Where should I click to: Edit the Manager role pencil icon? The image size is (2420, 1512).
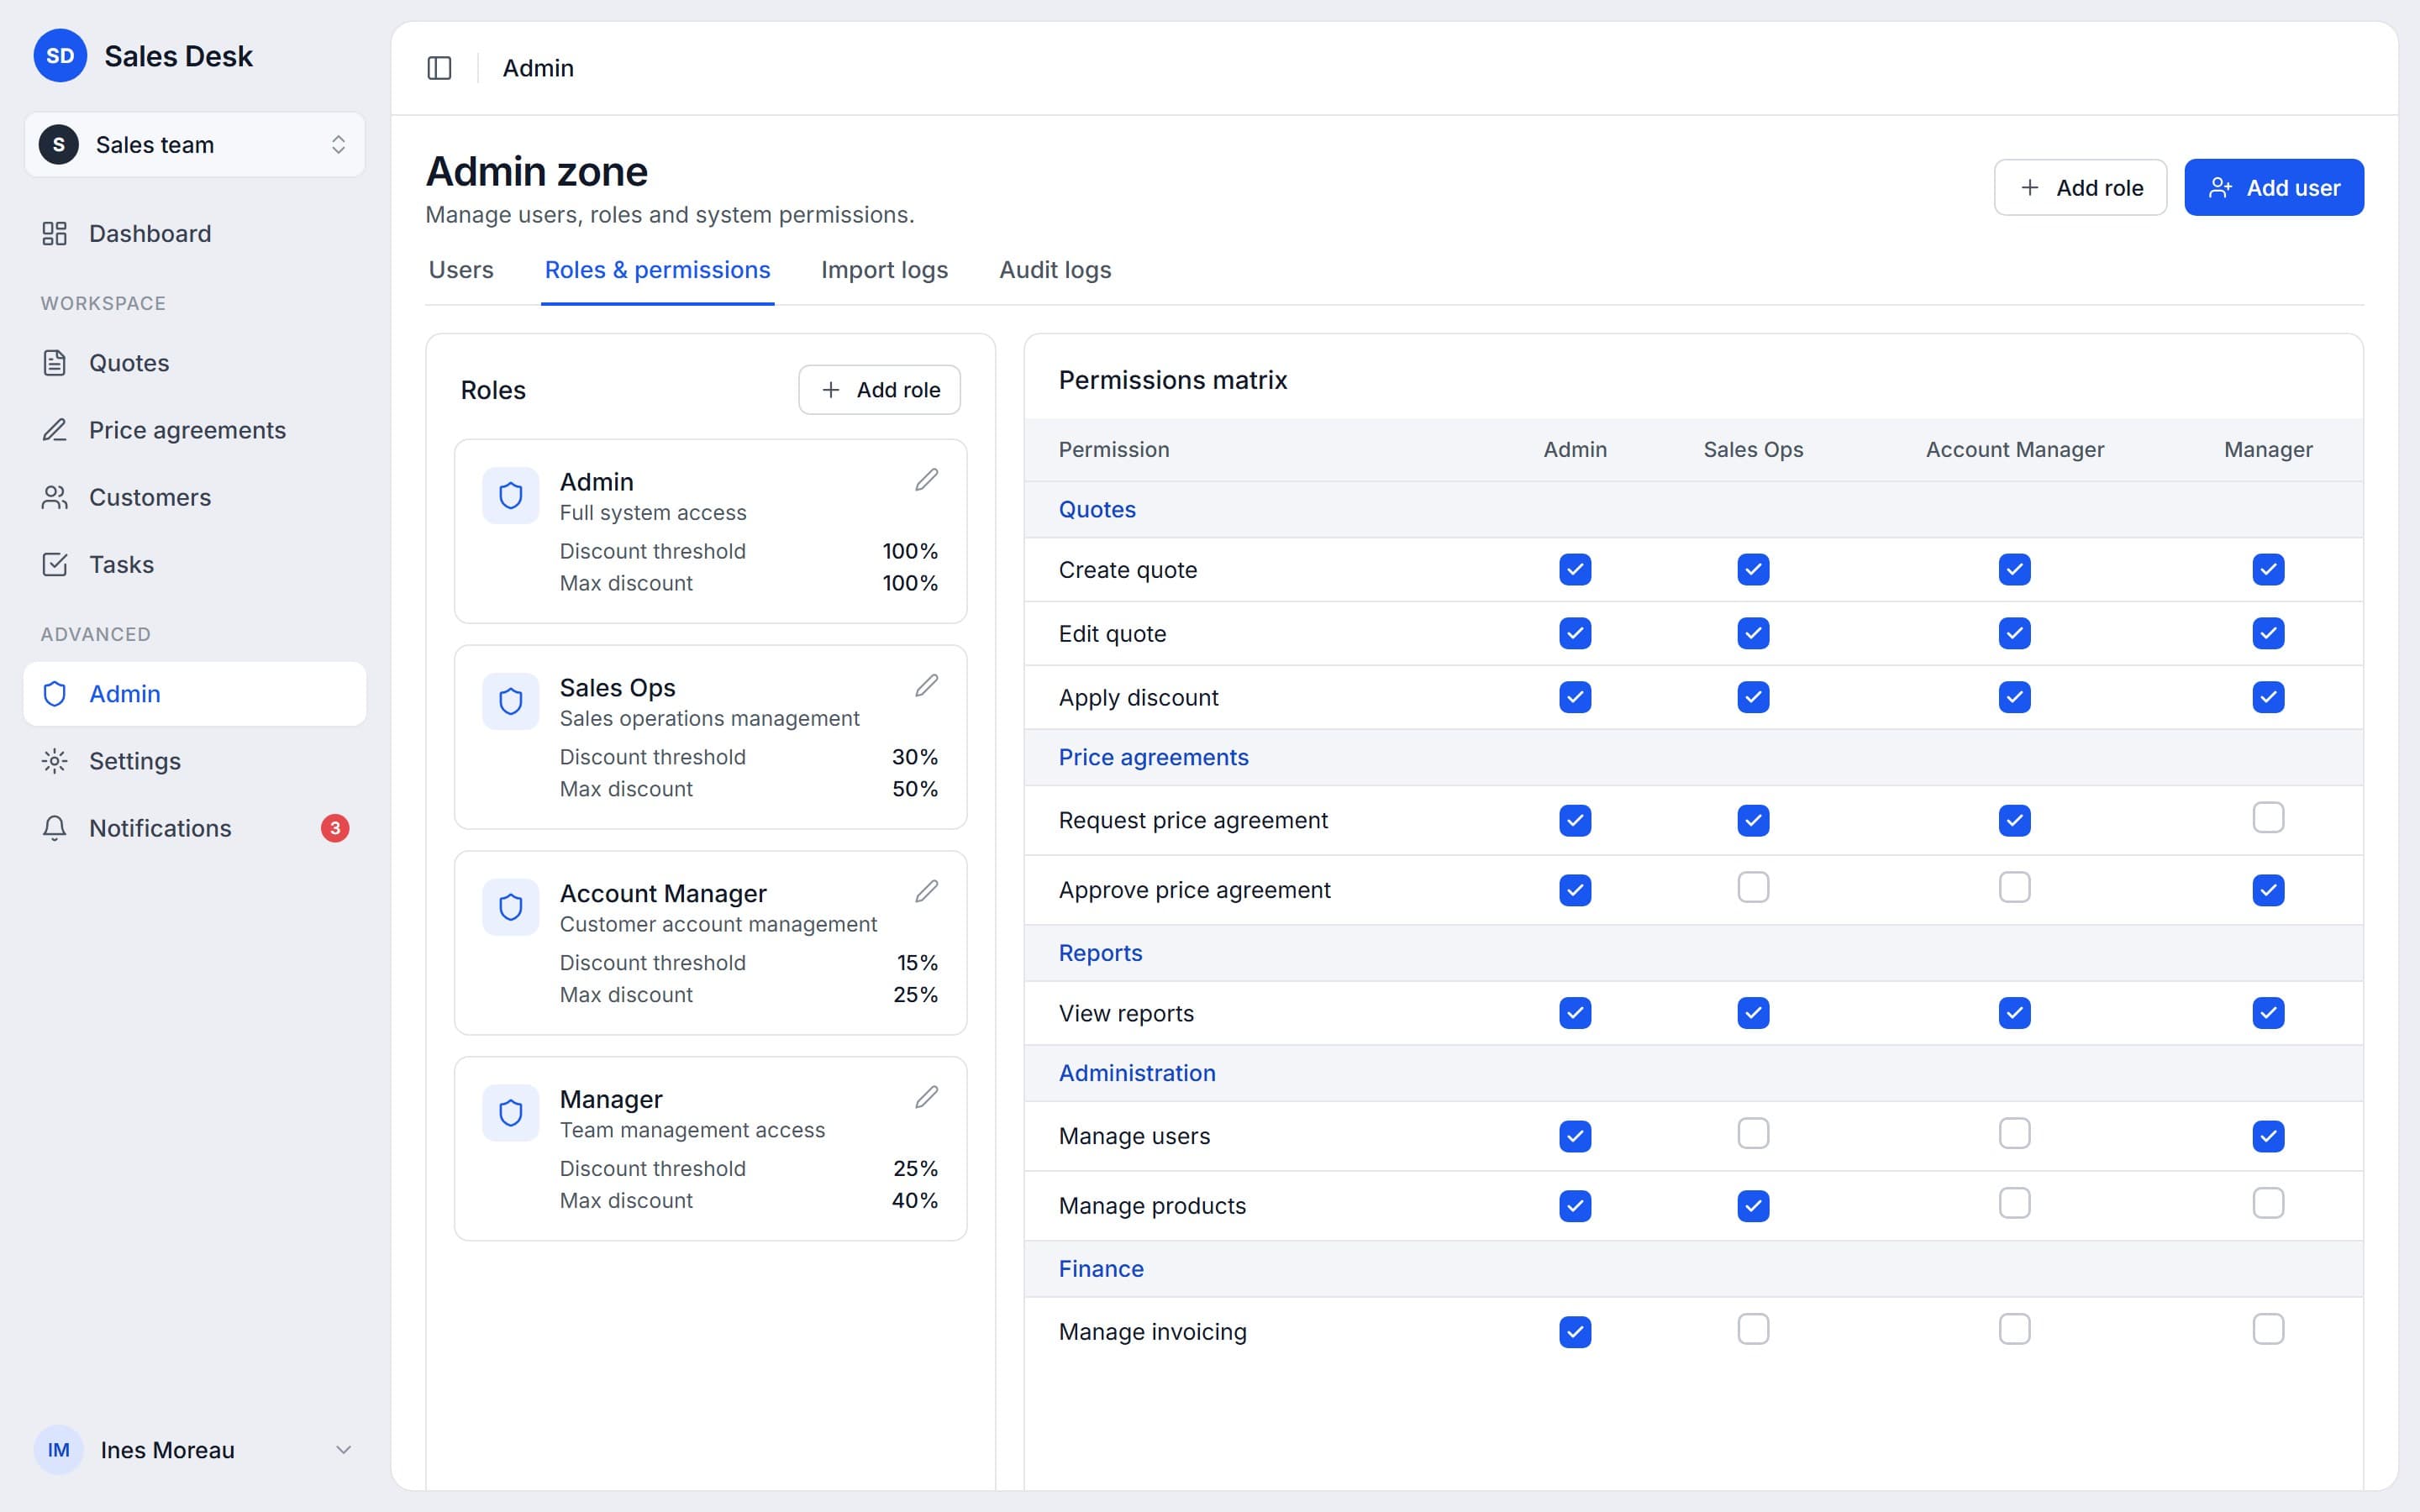(x=926, y=1097)
